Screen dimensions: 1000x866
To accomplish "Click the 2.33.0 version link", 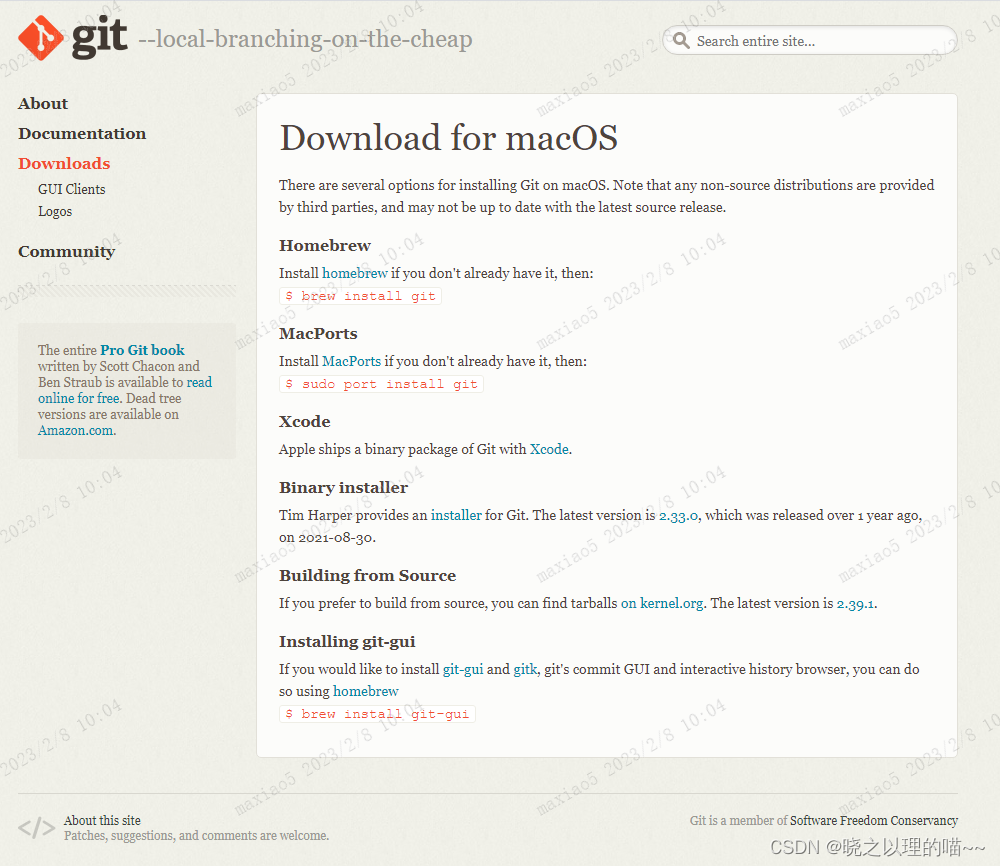I will point(679,515).
